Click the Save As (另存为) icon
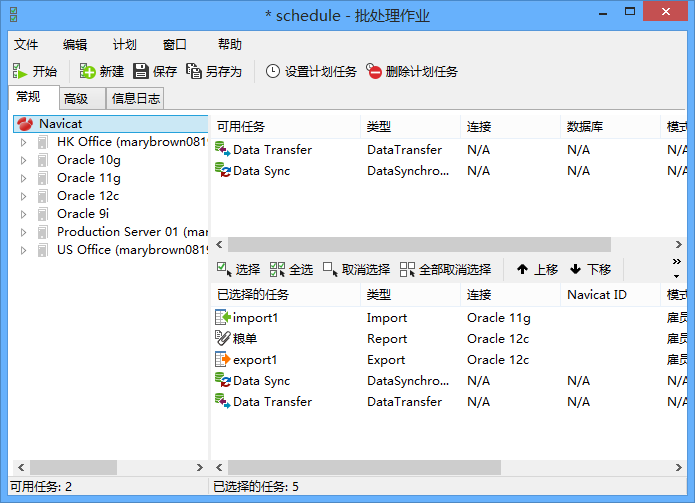The height and width of the screenshot is (503, 695). [194, 71]
